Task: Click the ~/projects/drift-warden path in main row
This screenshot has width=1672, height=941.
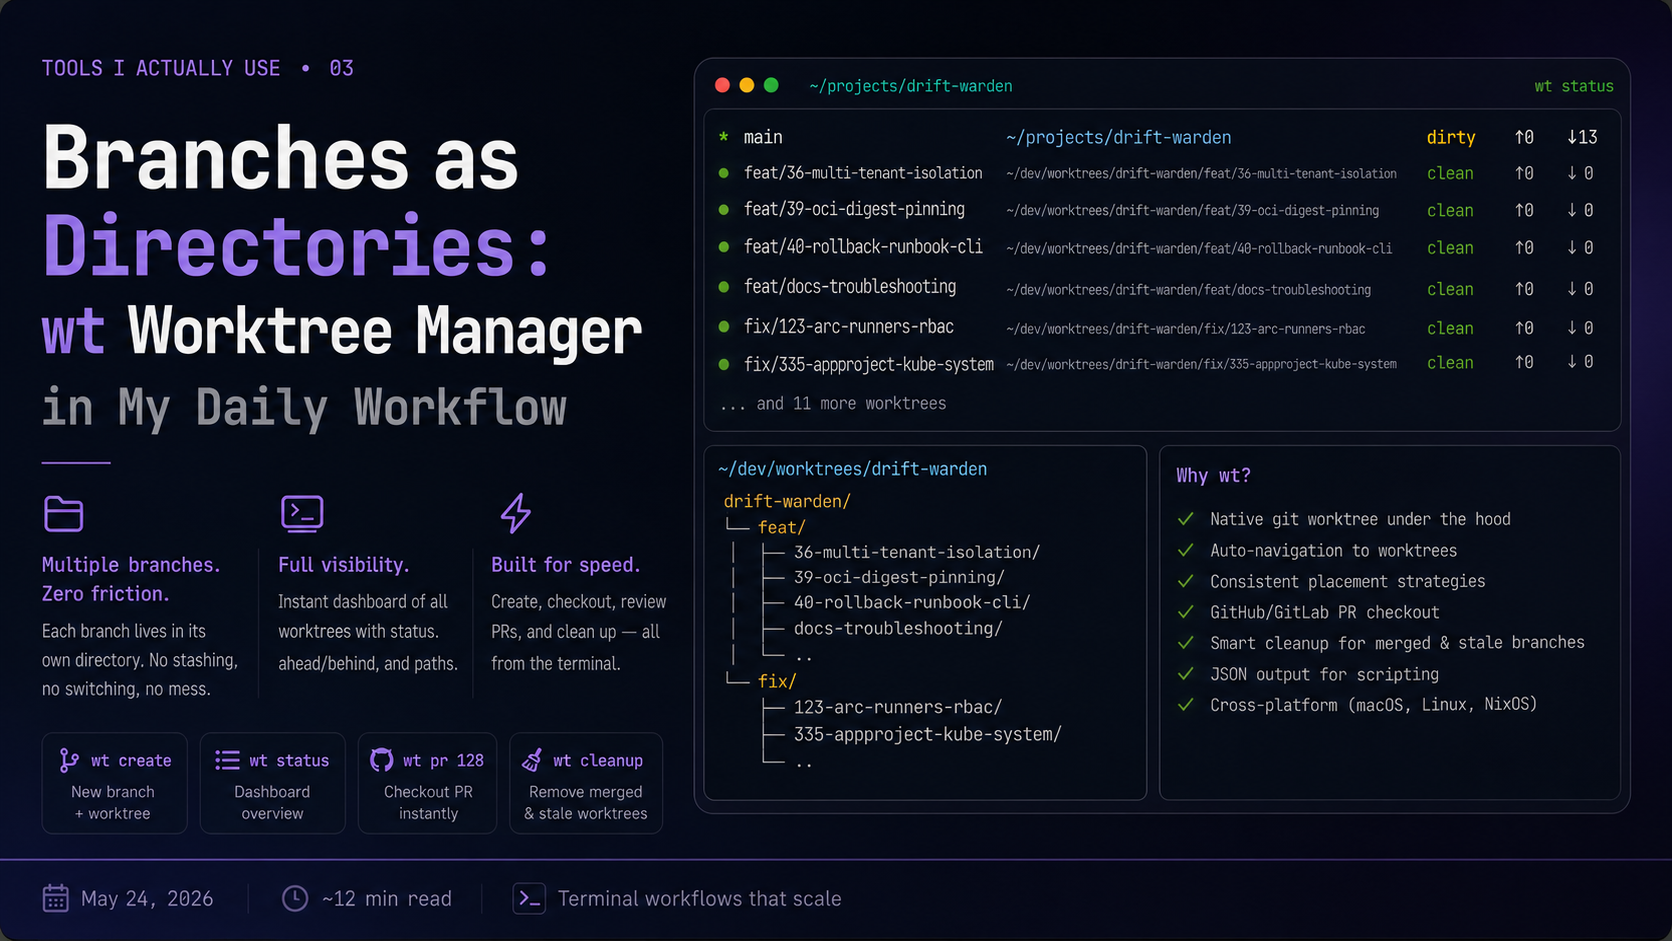Action: [1118, 137]
